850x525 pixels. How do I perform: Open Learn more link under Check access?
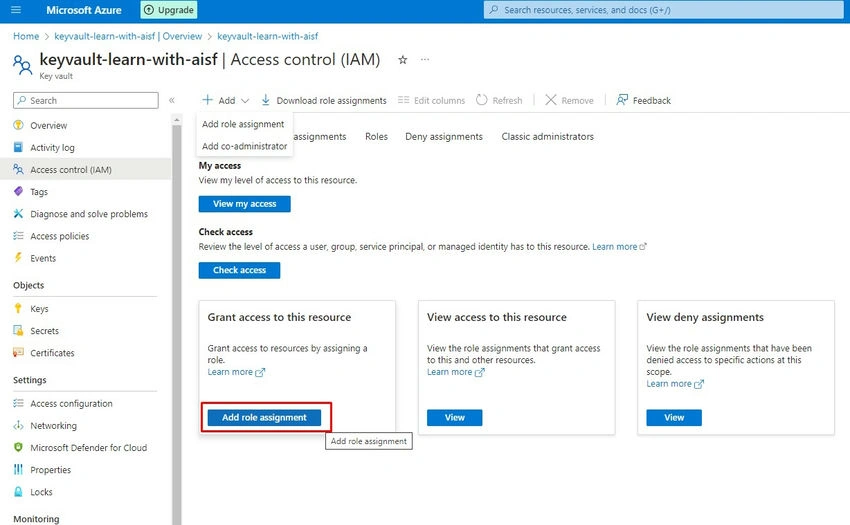pos(619,247)
